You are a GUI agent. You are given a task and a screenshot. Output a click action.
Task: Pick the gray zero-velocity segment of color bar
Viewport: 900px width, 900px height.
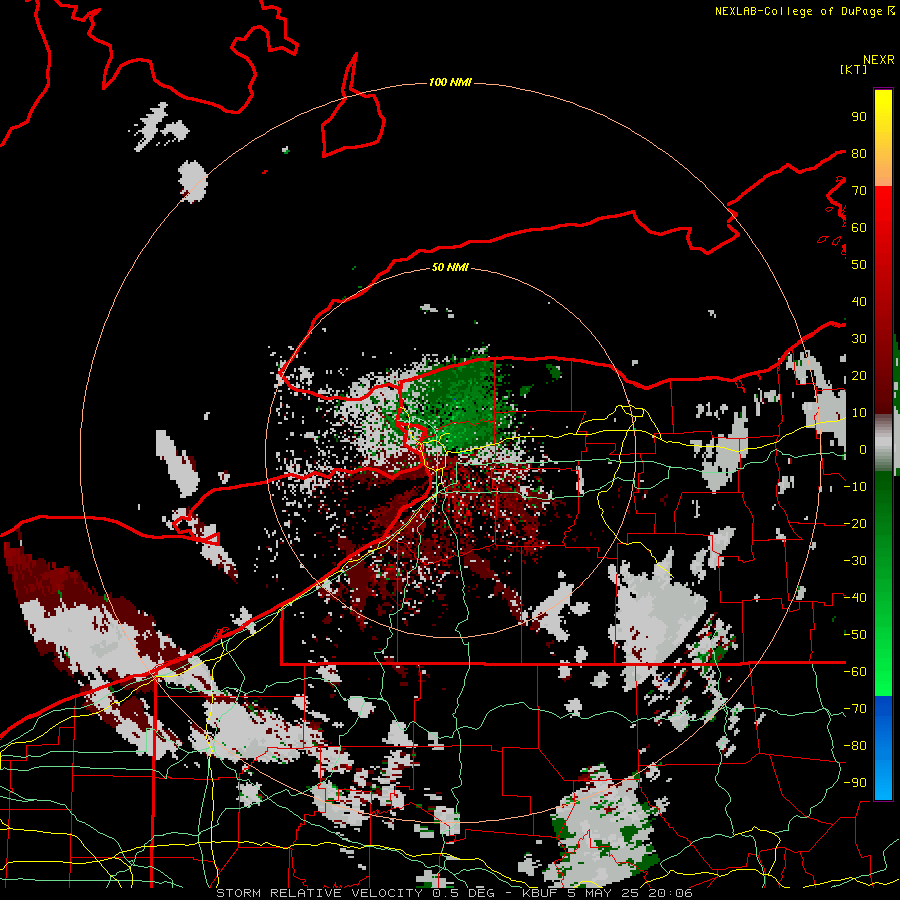tap(883, 443)
